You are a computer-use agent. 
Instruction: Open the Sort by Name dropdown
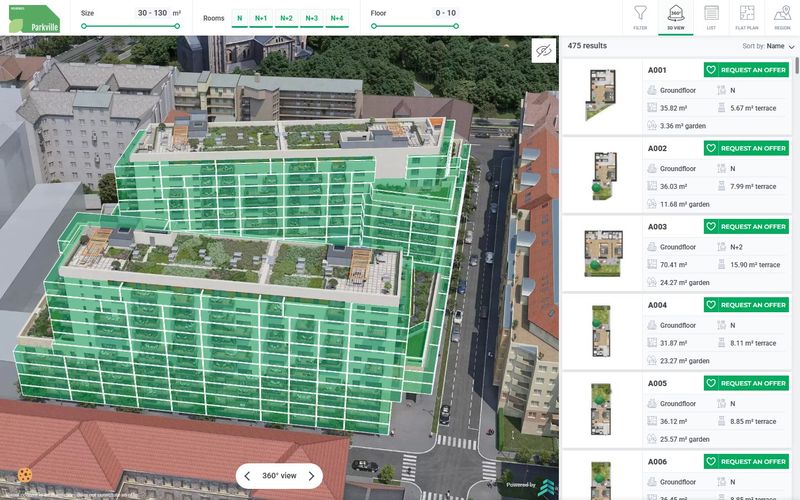tap(768, 46)
